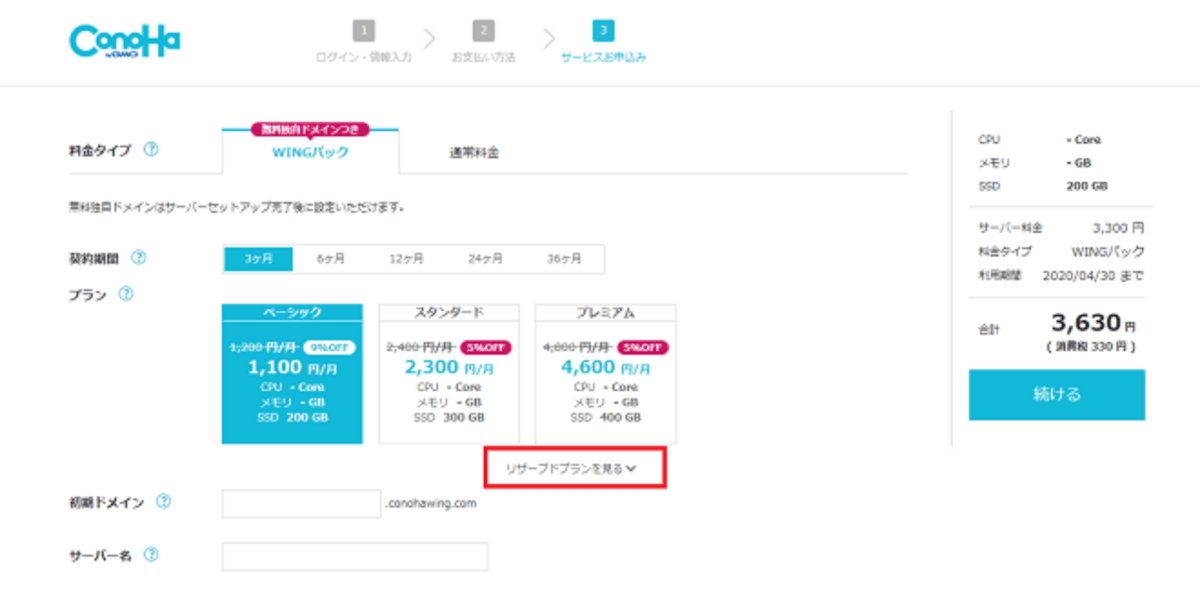
Task: Open help icon beside 契約期間
Action: [x=138, y=258]
